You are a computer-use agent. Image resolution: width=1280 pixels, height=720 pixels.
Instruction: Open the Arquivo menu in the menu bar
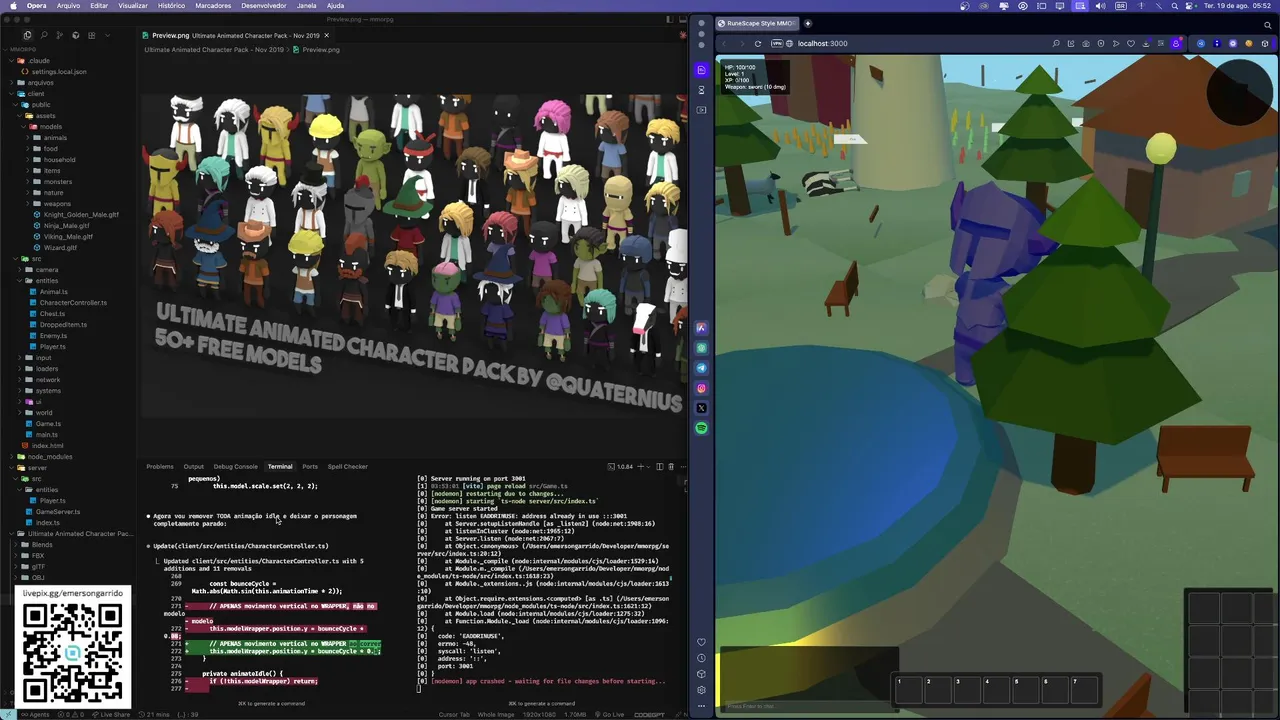(68, 5)
